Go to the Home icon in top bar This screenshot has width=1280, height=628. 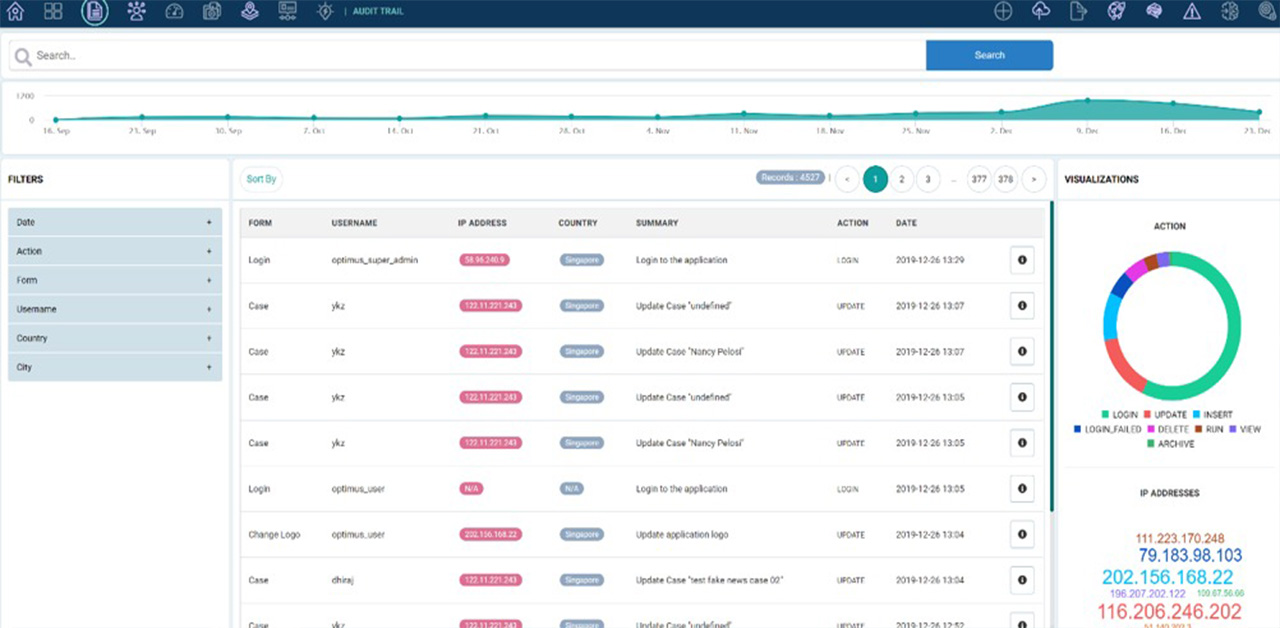pyautogui.click(x=15, y=11)
